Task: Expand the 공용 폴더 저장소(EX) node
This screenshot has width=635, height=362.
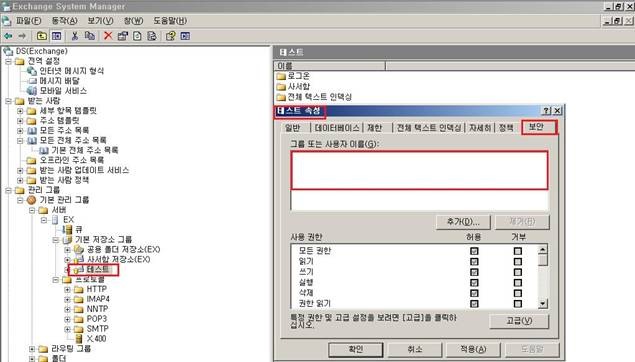Action: click(x=67, y=249)
